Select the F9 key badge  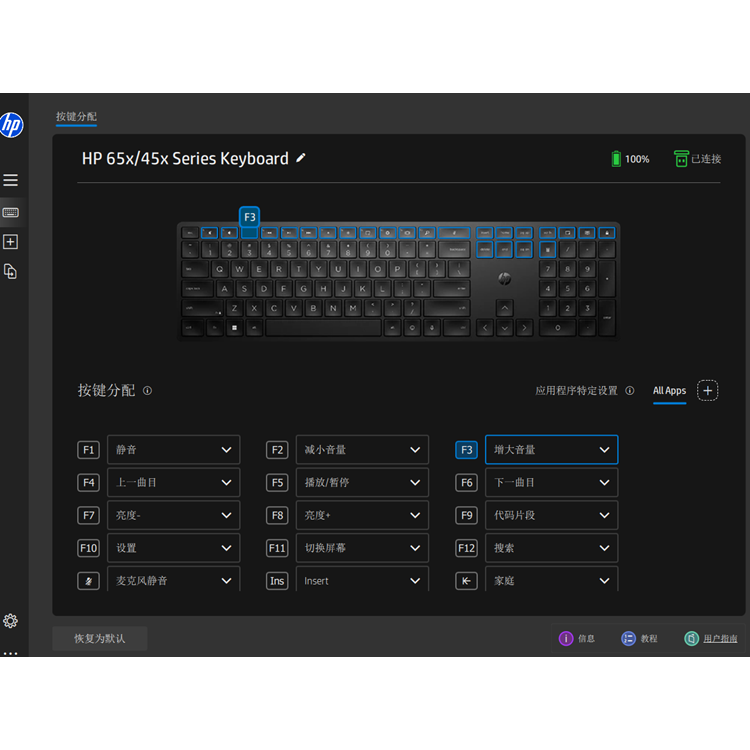(x=466, y=515)
